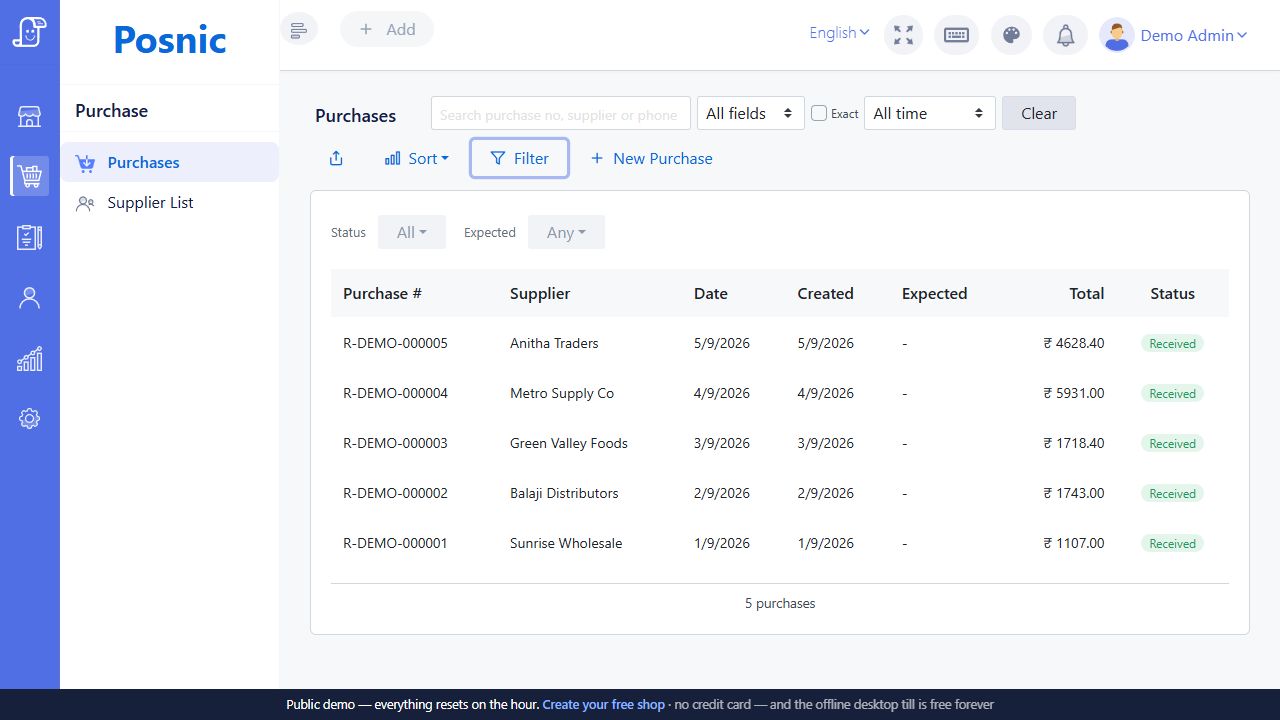The height and width of the screenshot is (720, 1280).
Task: Open the Status All filter dropdown
Action: [x=412, y=232]
